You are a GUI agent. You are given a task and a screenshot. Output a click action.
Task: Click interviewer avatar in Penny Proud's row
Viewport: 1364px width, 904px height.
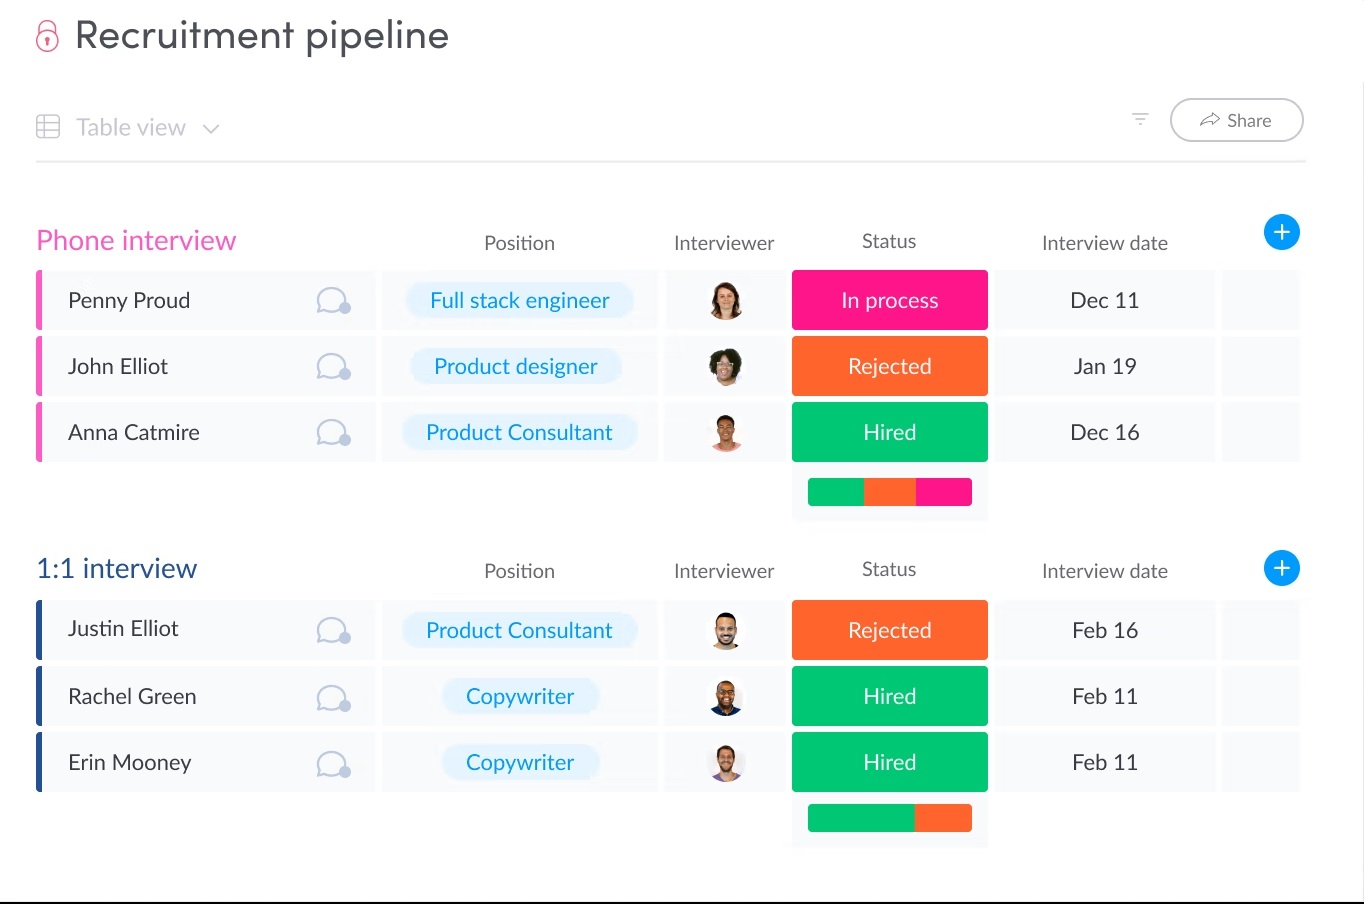coord(725,300)
